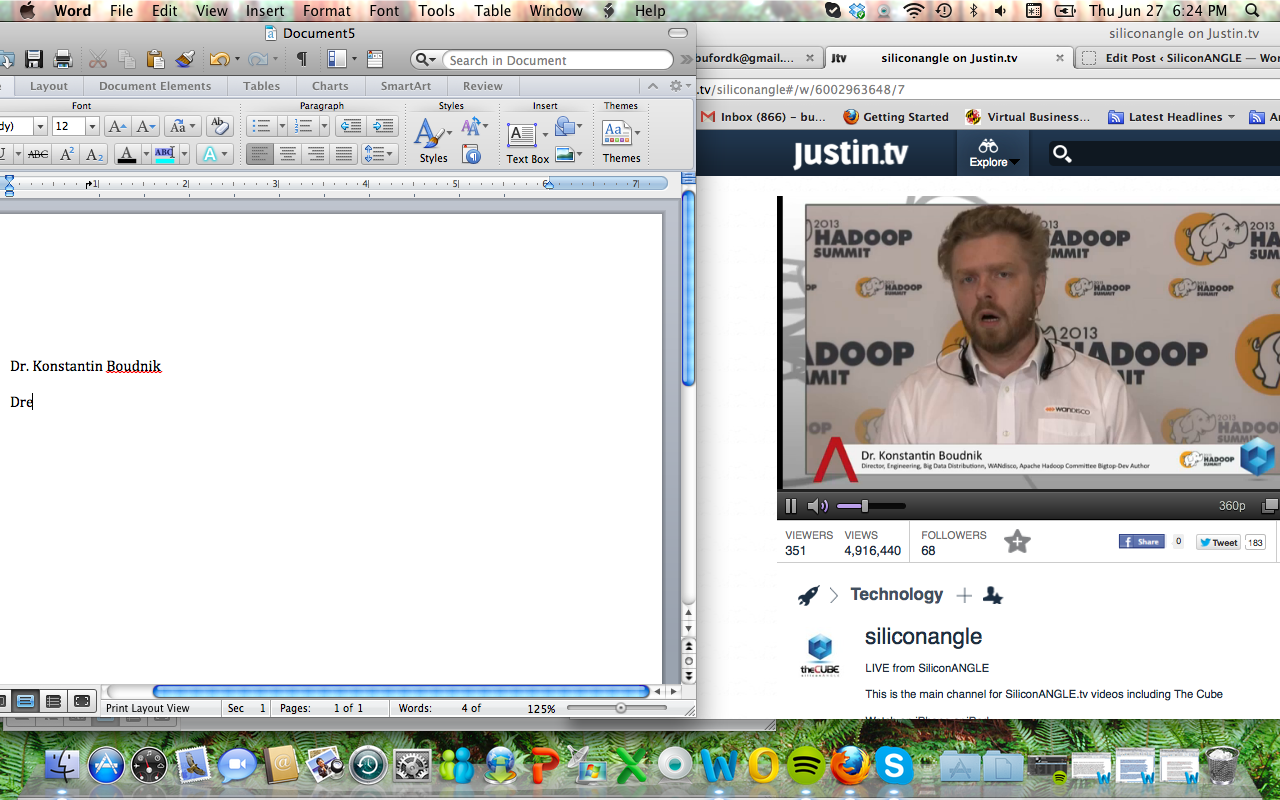
Task: Adjust the Word zoom slider
Action: 620,708
